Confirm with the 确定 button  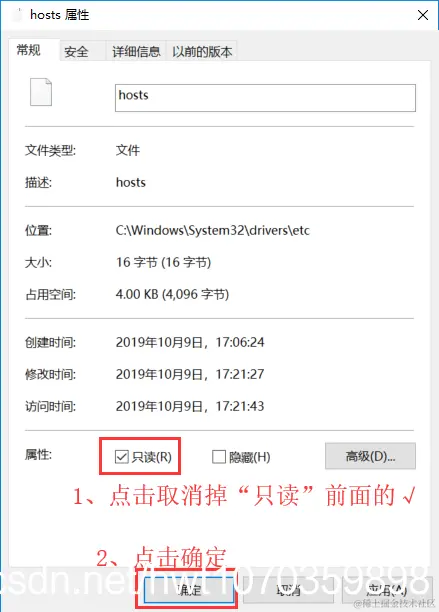[x=189, y=589]
